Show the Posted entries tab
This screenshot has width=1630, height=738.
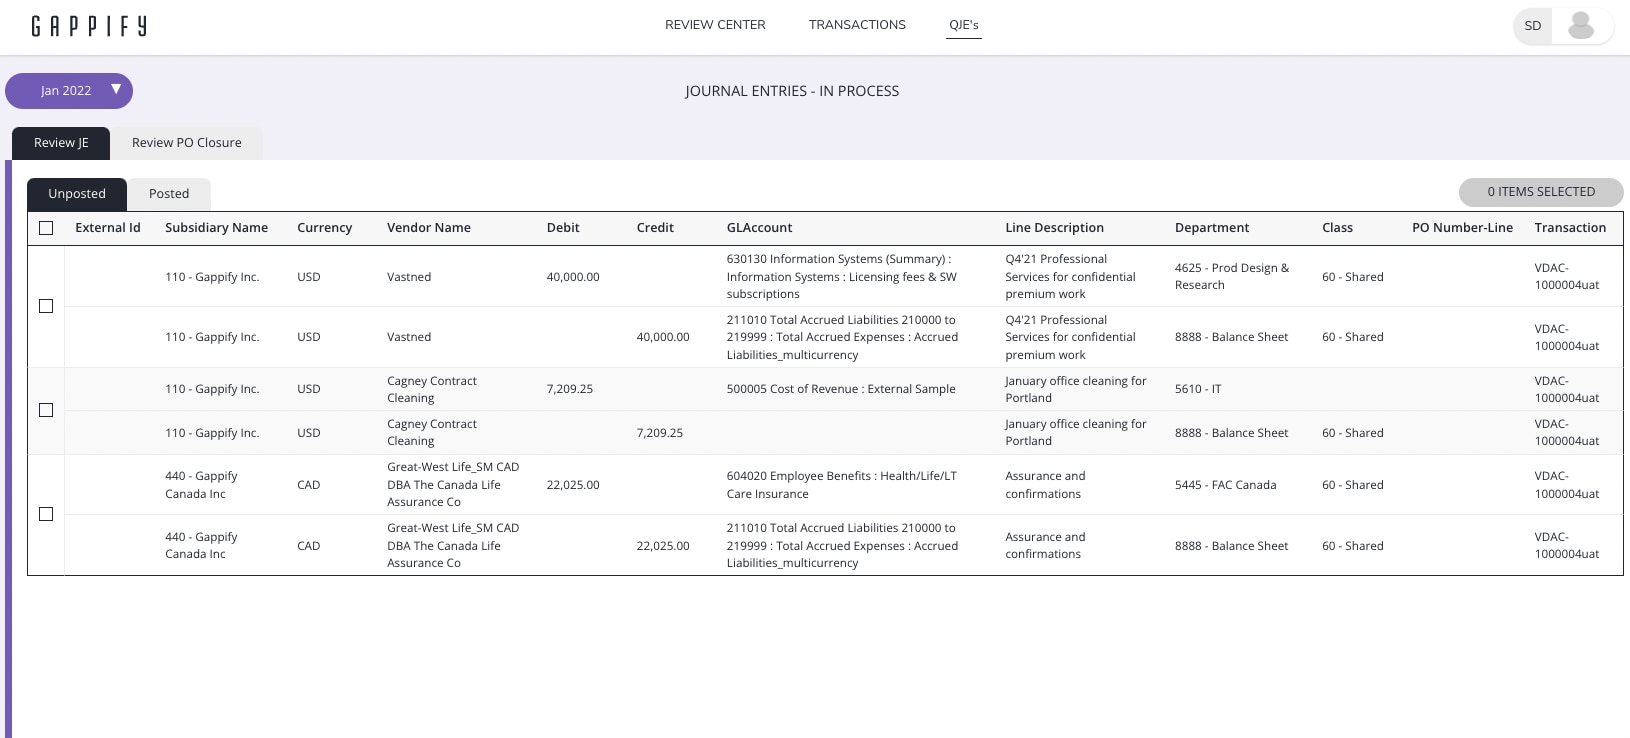[169, 194]
